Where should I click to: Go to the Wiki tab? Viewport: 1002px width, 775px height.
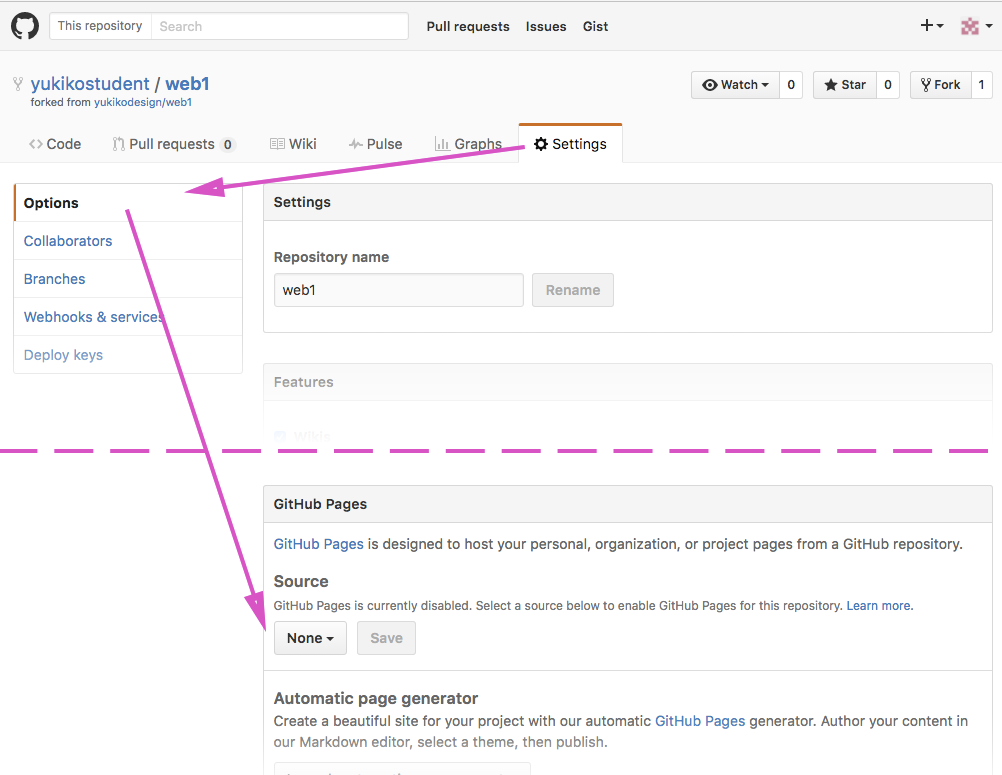[293, 144]
